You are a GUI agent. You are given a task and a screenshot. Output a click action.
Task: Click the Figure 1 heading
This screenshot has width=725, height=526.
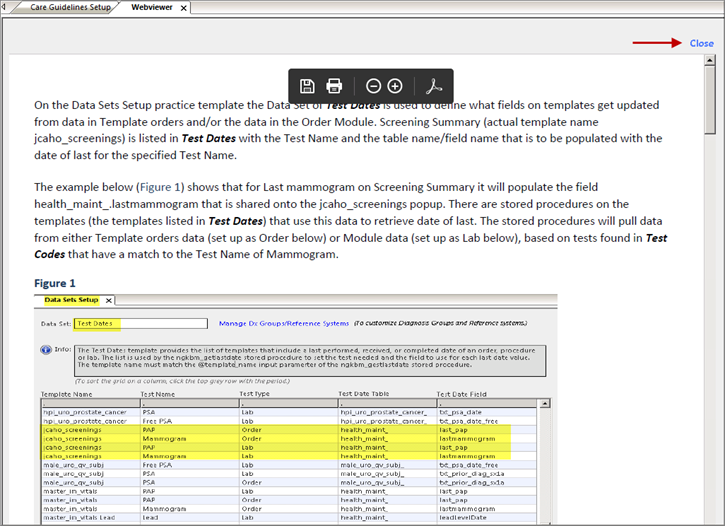click(x=55, y=283)
